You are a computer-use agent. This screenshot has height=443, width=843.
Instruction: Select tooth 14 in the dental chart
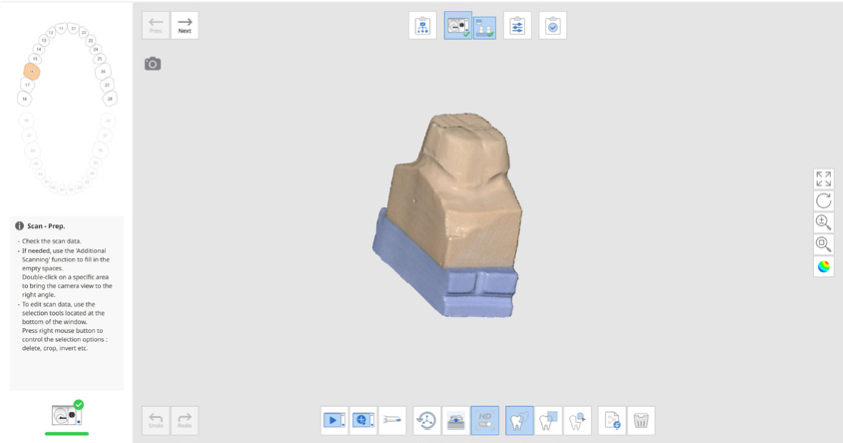click(x=39, y=49)
